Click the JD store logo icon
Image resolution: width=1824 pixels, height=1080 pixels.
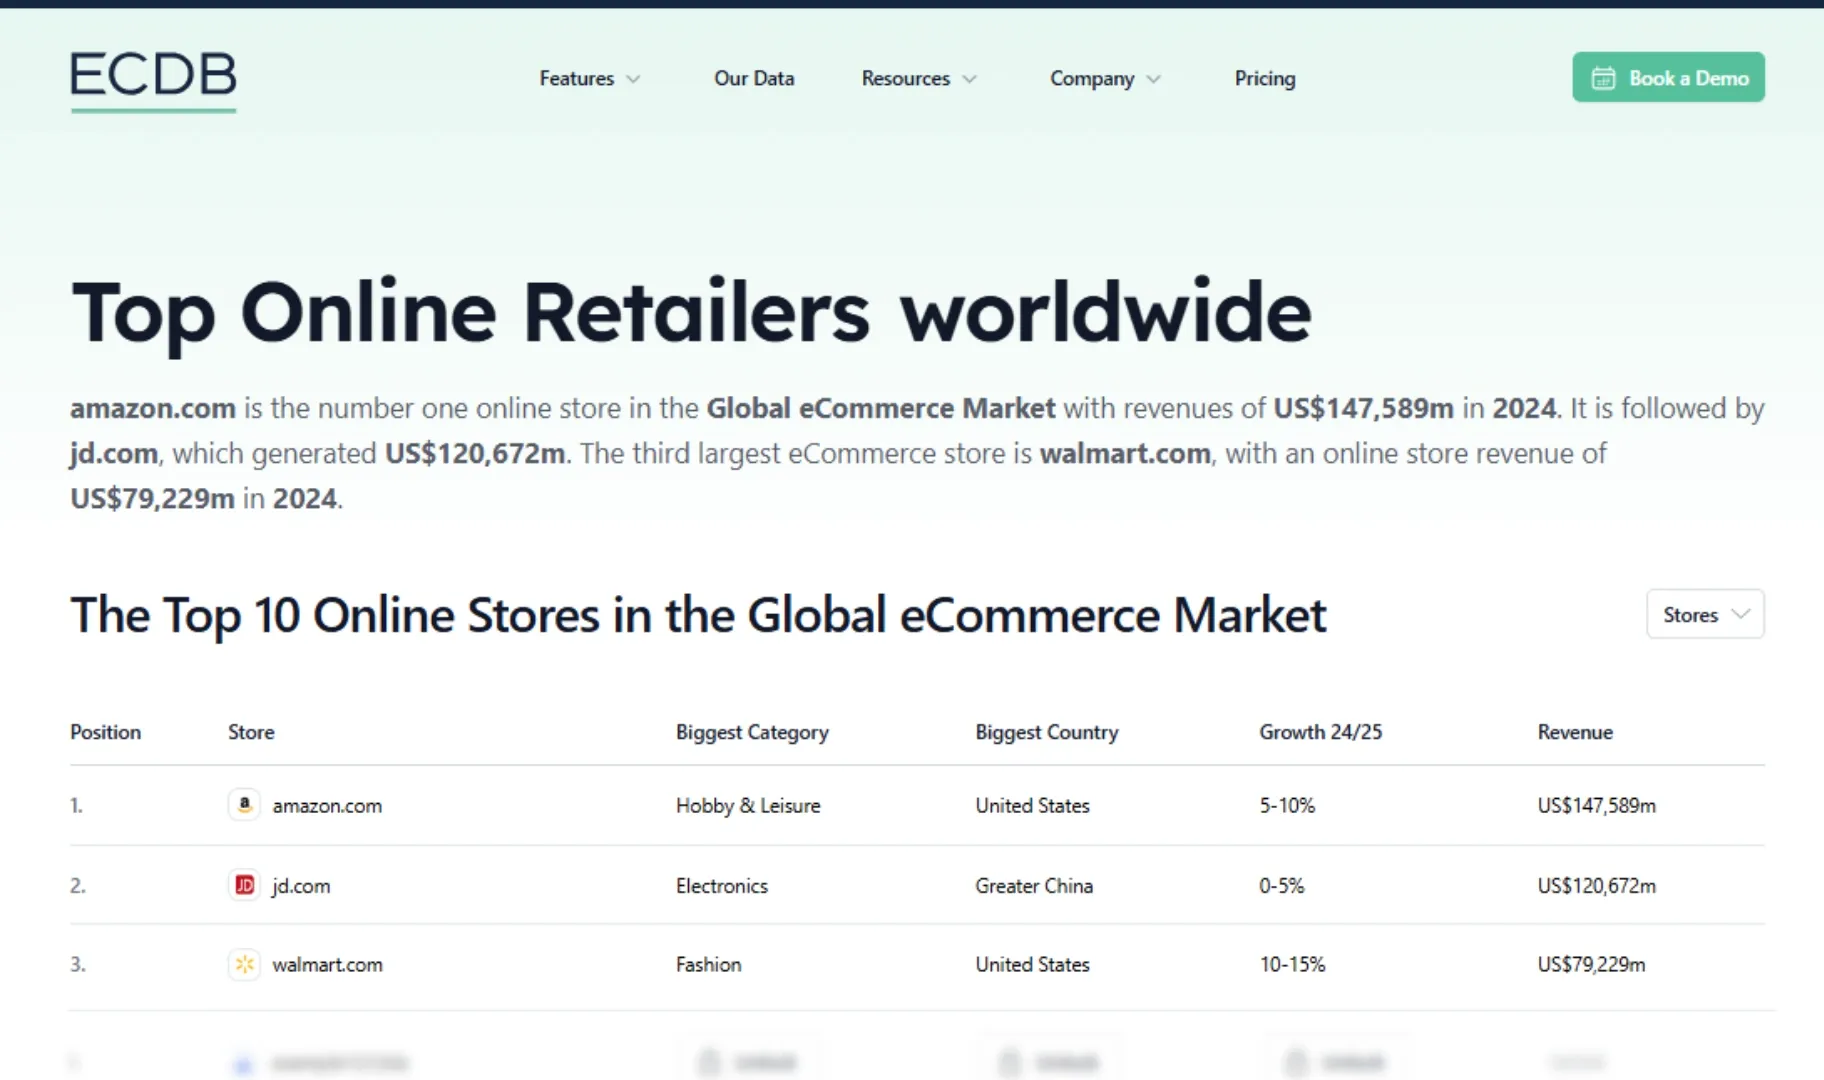[x=244, y=885]
